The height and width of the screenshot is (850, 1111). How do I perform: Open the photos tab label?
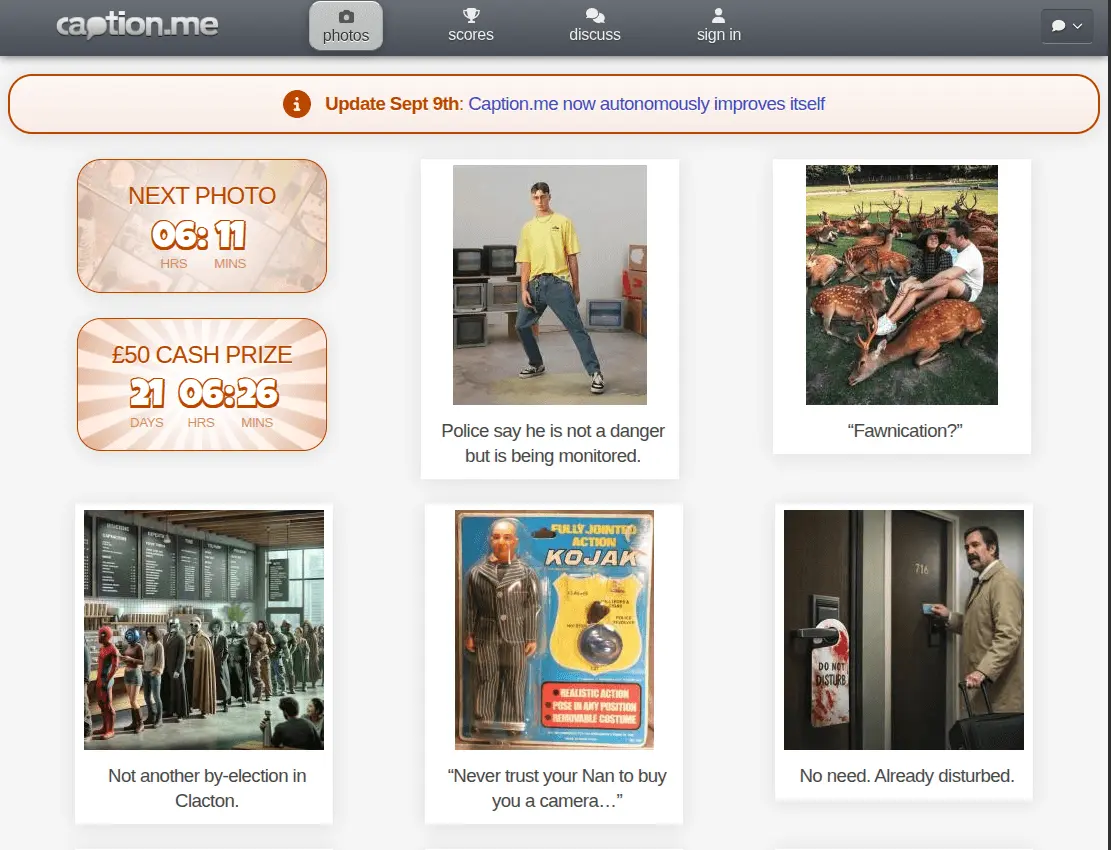point(346,35)
